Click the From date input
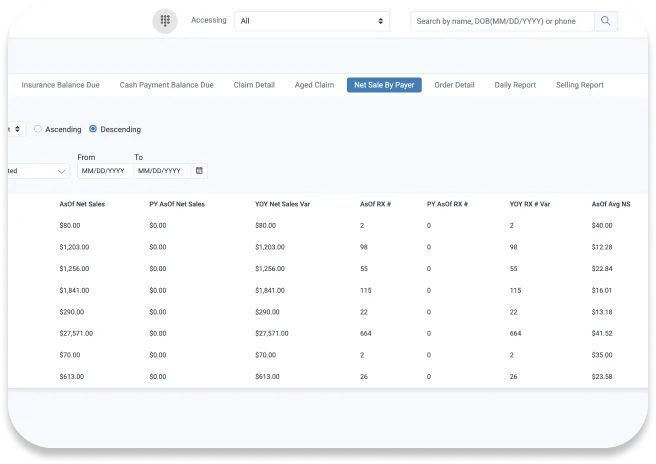The height and width of the screenshot is (464, 656). [105, 171]
